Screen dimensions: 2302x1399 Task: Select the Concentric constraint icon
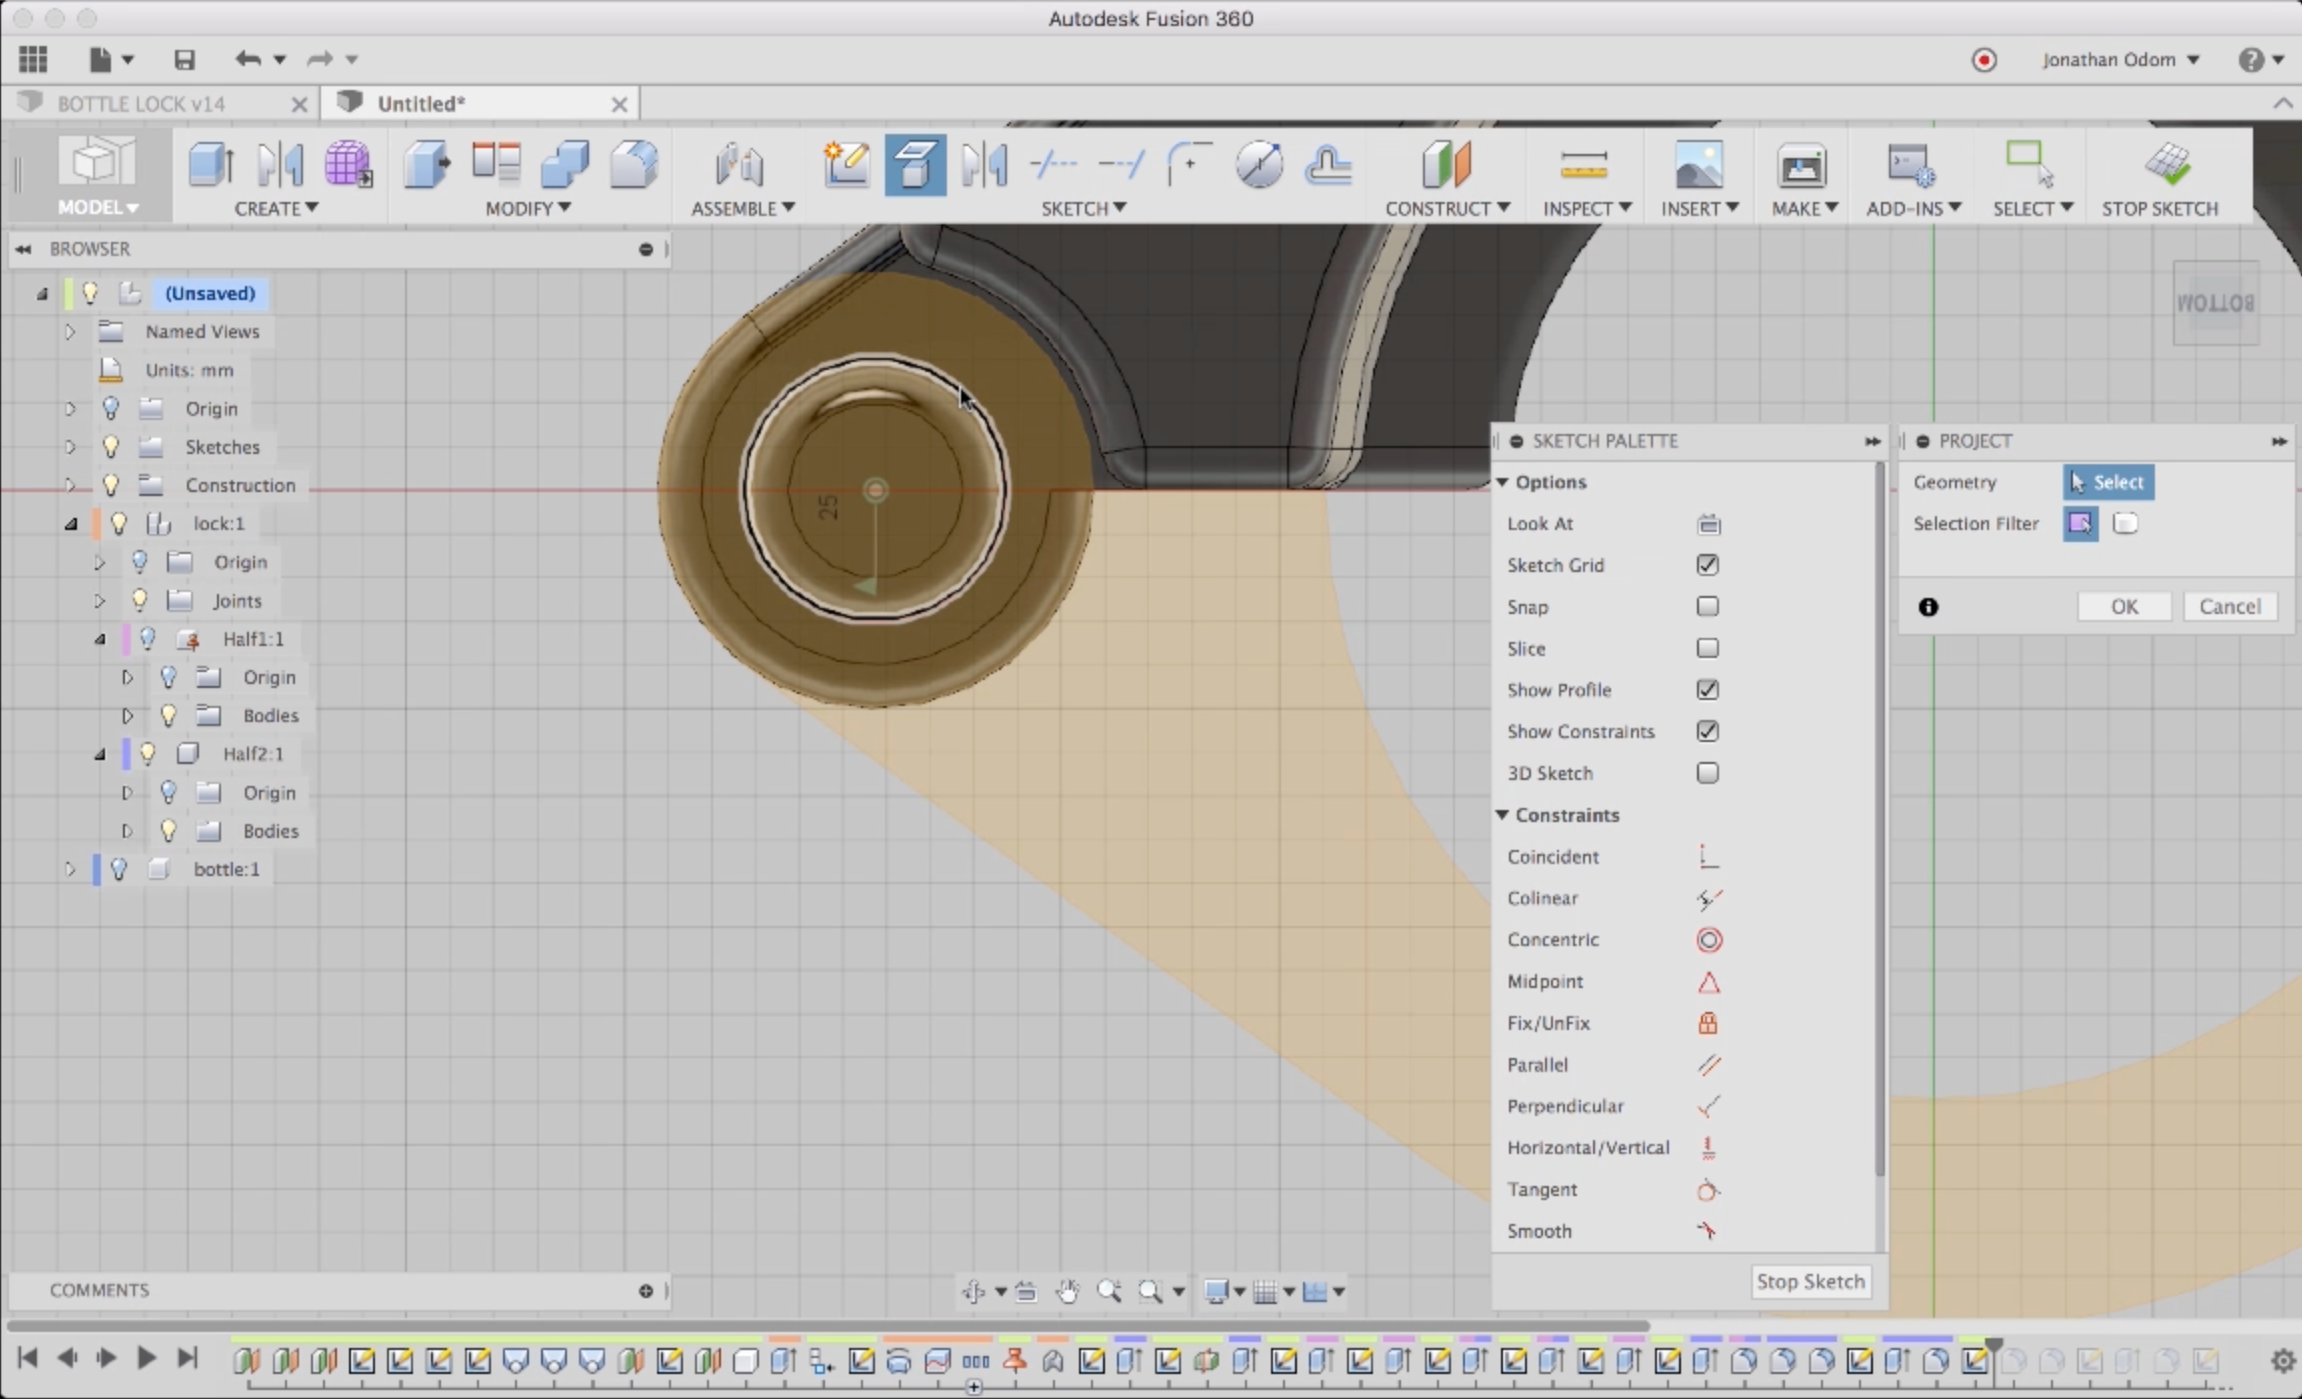[x=1708, y=940]
